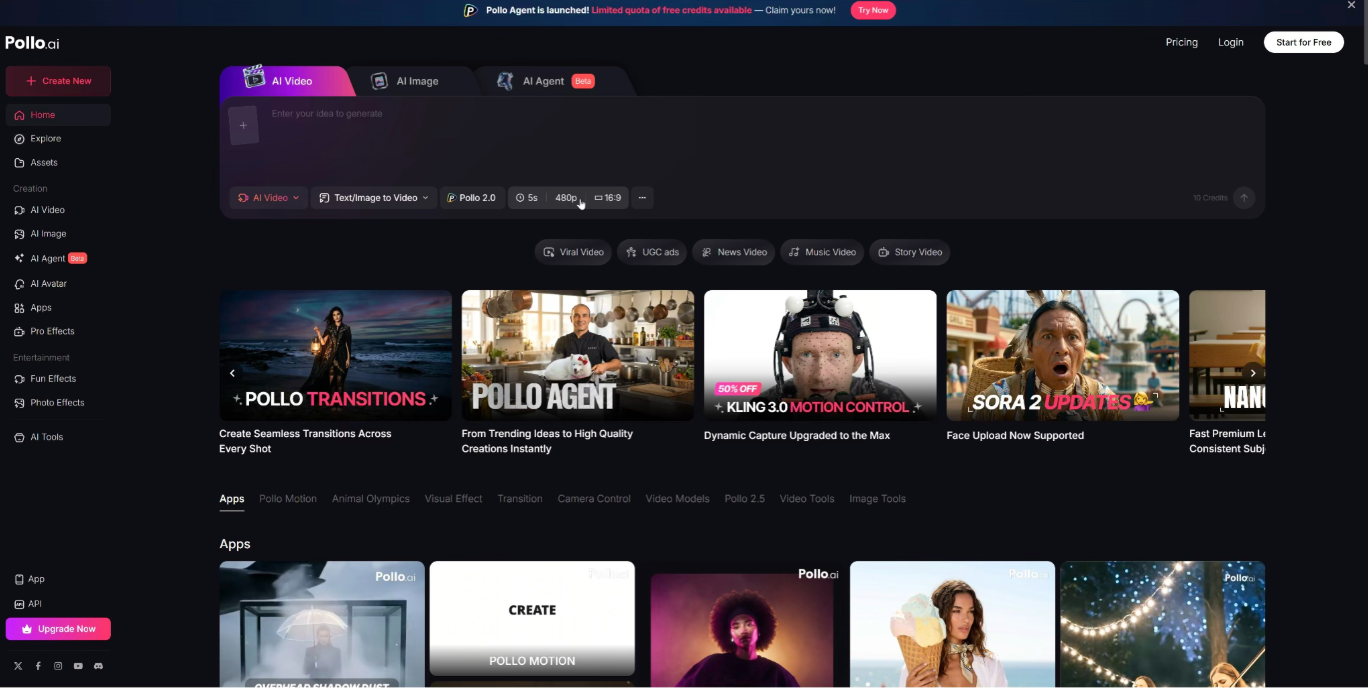Click the Explore compass icon in sidebar

[x=19, y=139]
